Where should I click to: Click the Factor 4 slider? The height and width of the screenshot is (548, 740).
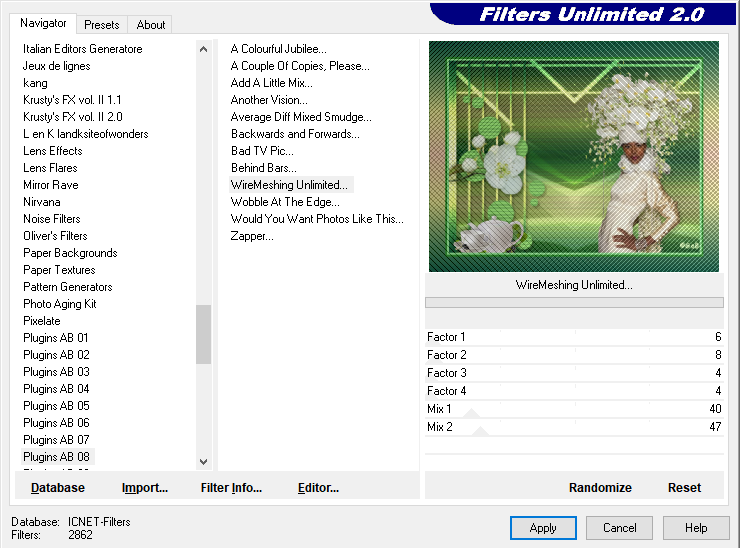574,391
